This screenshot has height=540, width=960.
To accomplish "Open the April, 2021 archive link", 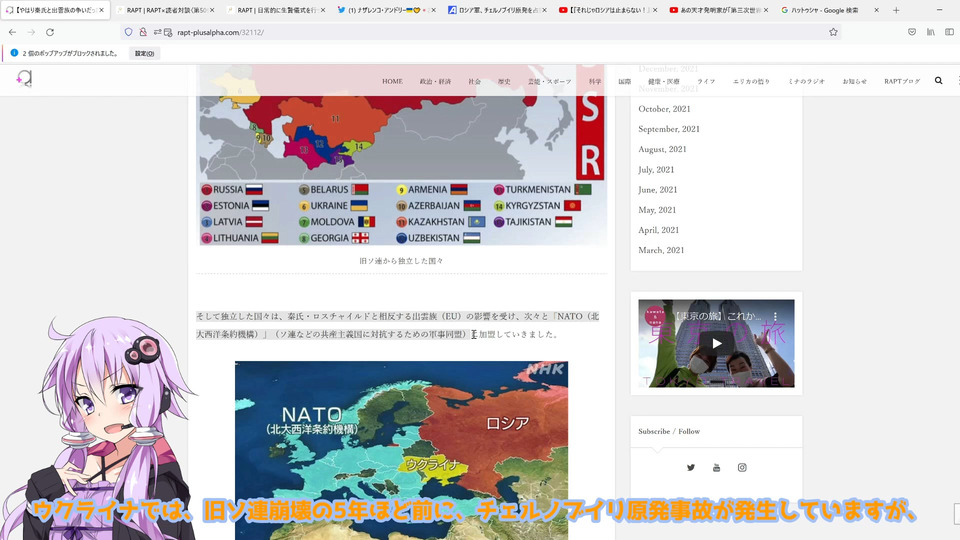I will pos(658,230).
